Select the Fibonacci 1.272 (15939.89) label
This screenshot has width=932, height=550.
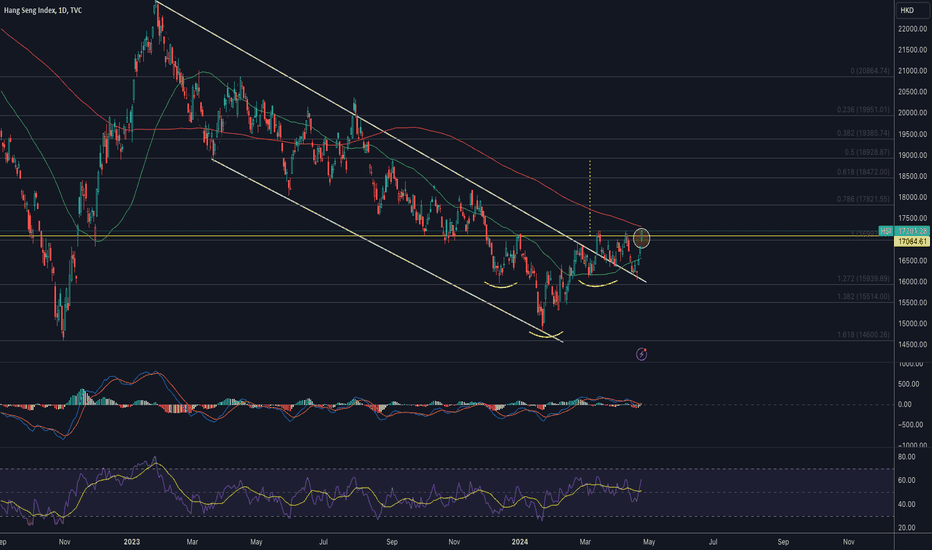point(863,278)
